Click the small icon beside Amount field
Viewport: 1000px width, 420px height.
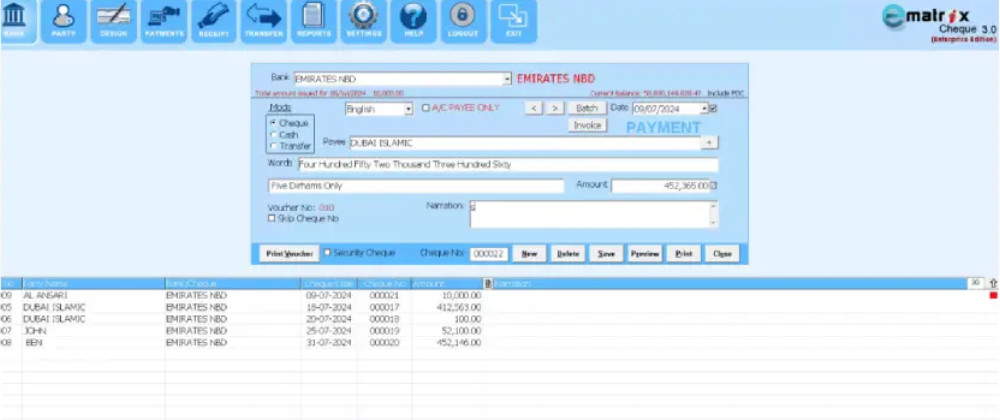coord(714,185)
